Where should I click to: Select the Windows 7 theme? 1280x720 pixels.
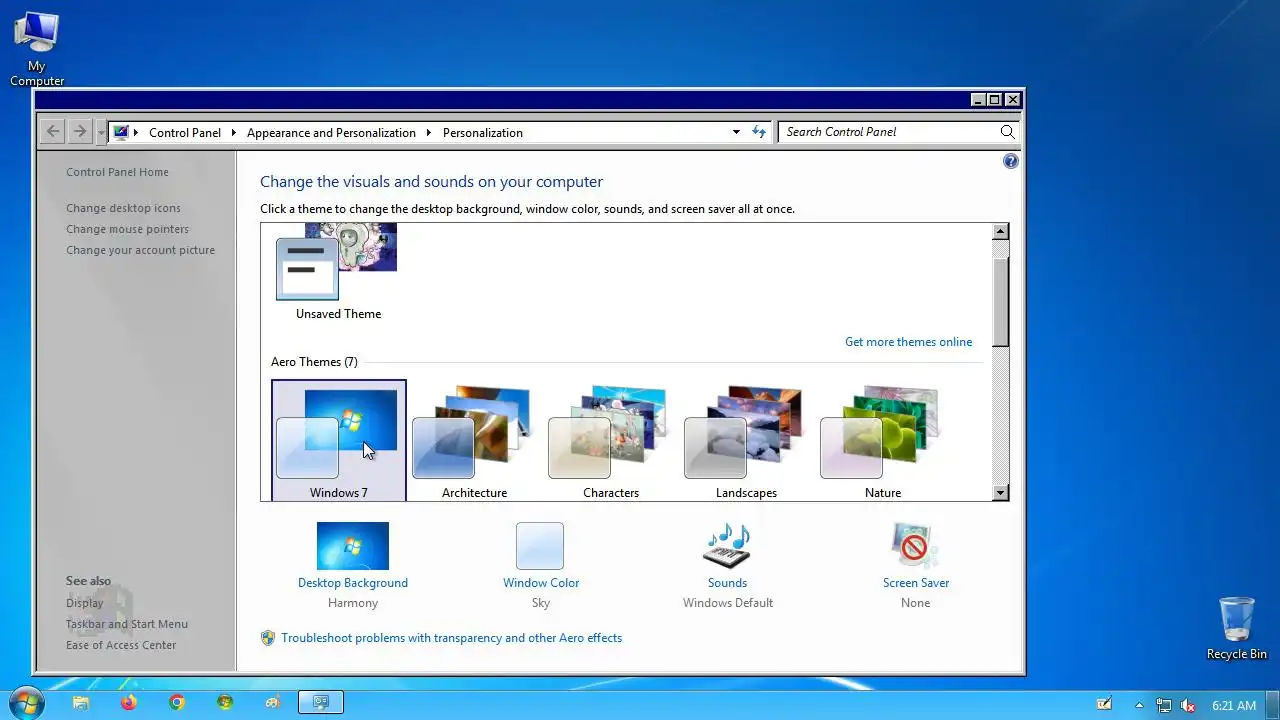[x=339, y=441]
